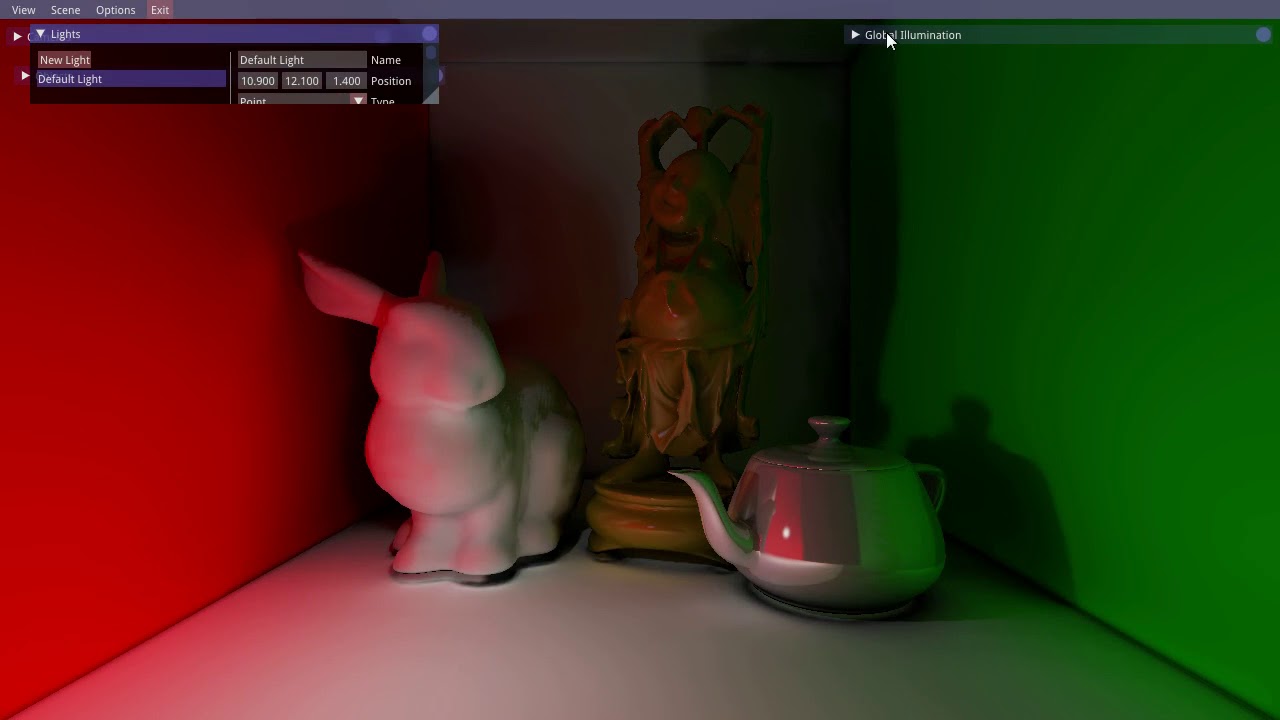Open the View menu

(x=23, y=10)
